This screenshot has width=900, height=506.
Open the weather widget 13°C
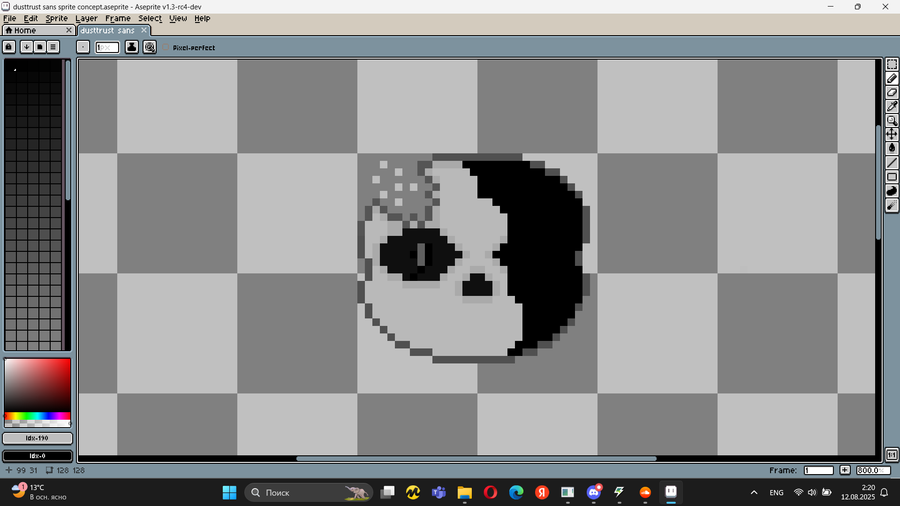(x=38, y=492)
